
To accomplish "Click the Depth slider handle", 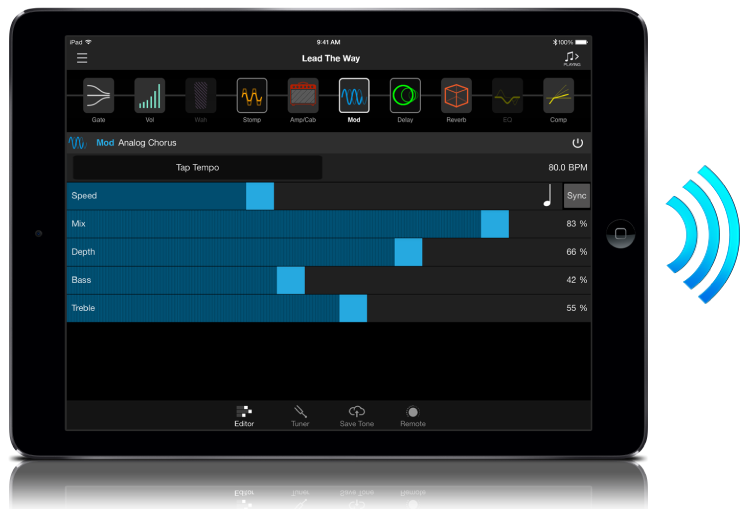I will [409, 252].
